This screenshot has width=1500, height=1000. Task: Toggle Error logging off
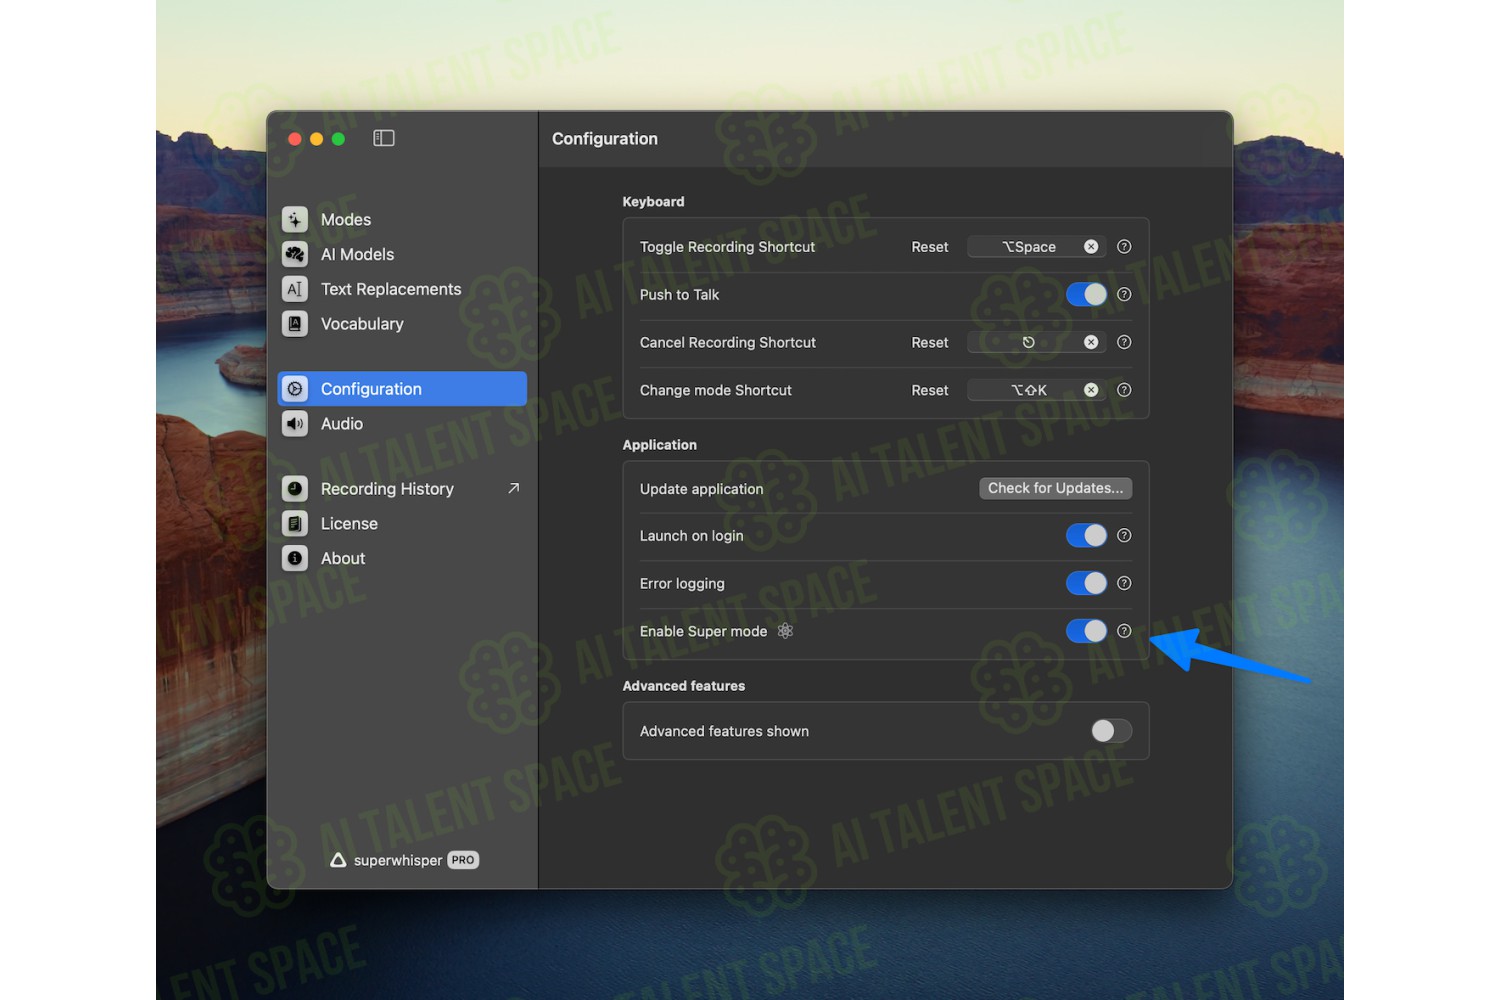pyautogui.click(x=1087, y=584)
